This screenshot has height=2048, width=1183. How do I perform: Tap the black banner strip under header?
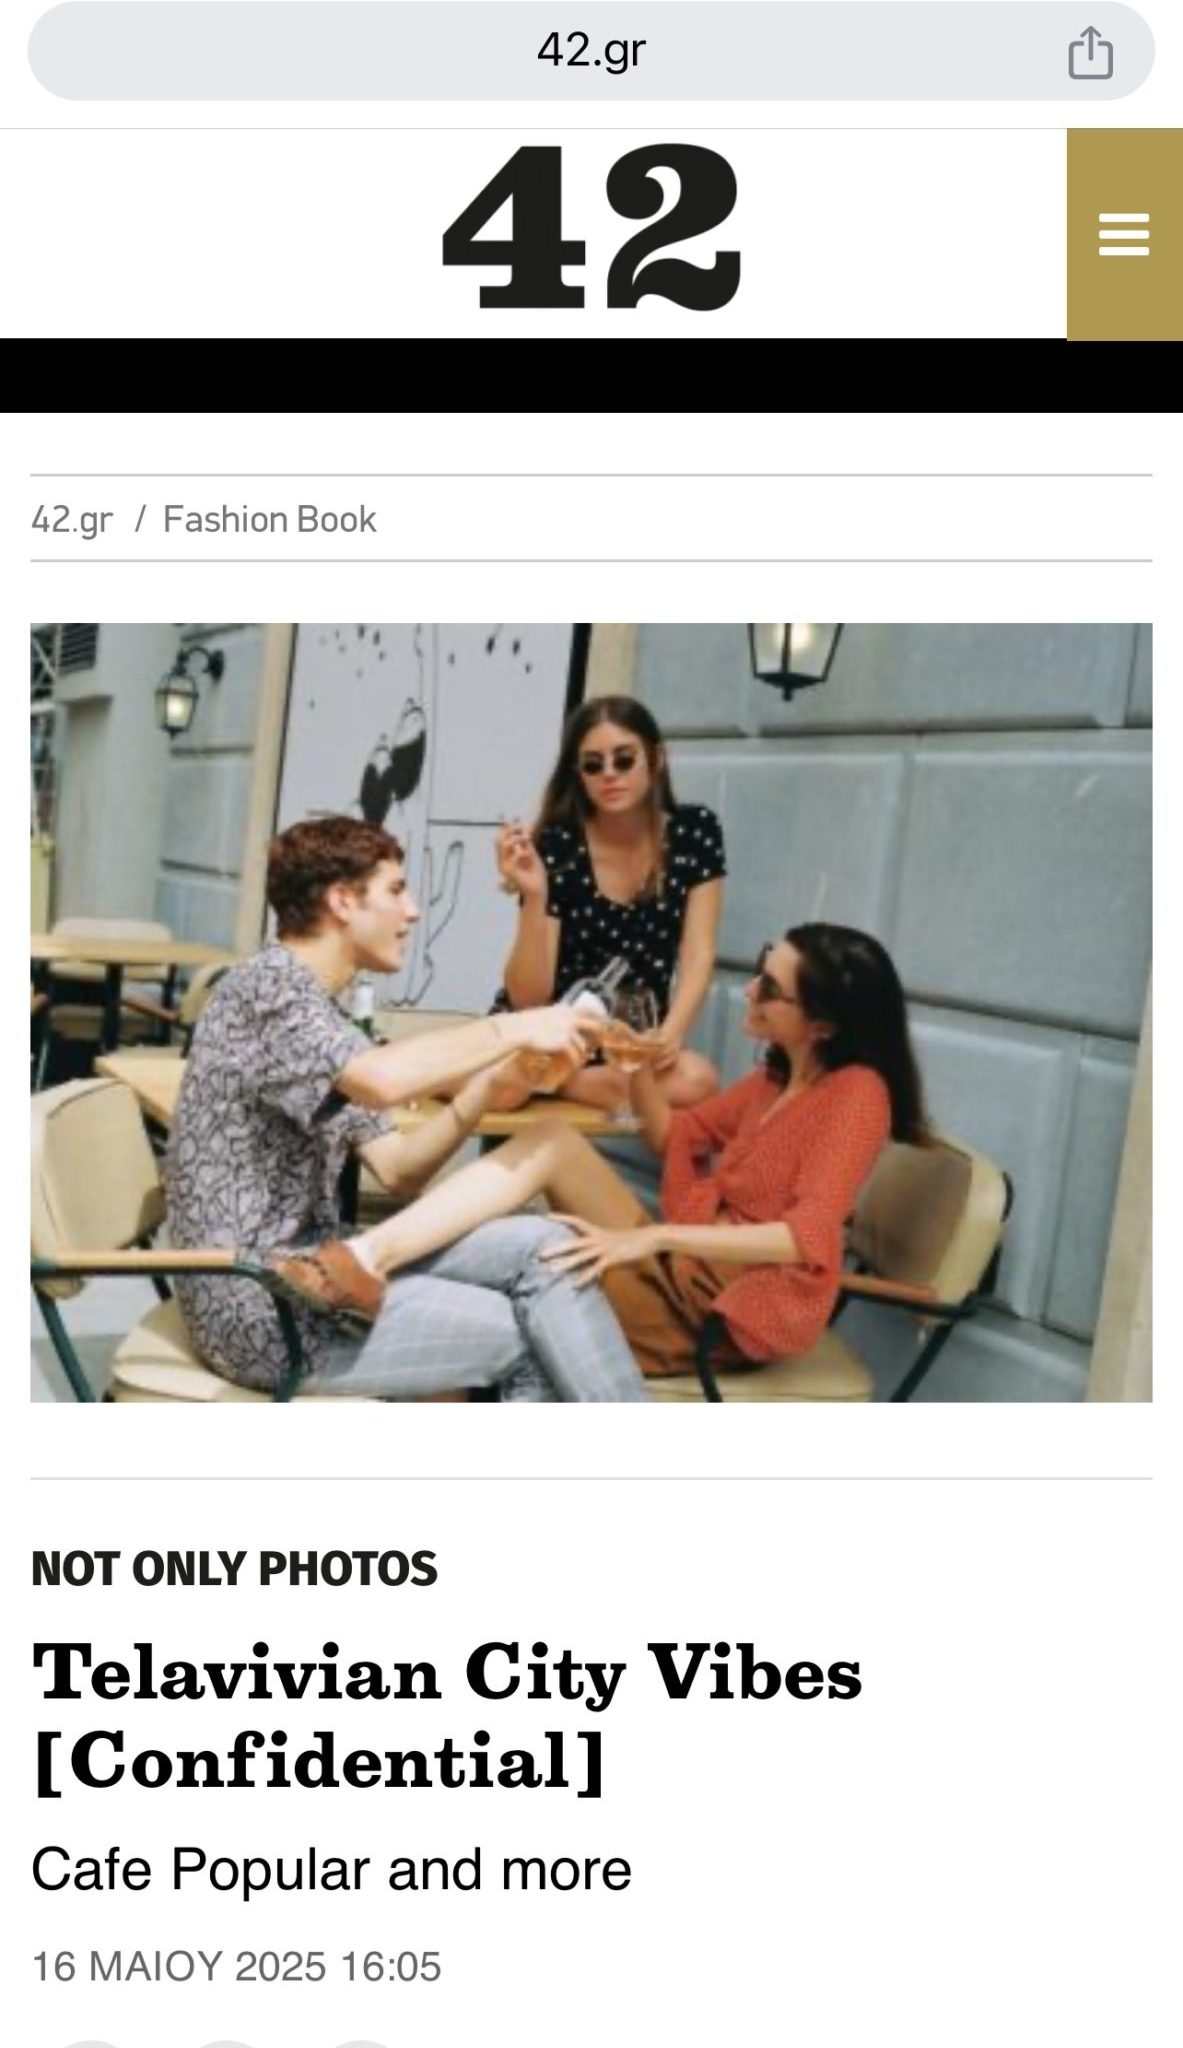coord(591,376)
